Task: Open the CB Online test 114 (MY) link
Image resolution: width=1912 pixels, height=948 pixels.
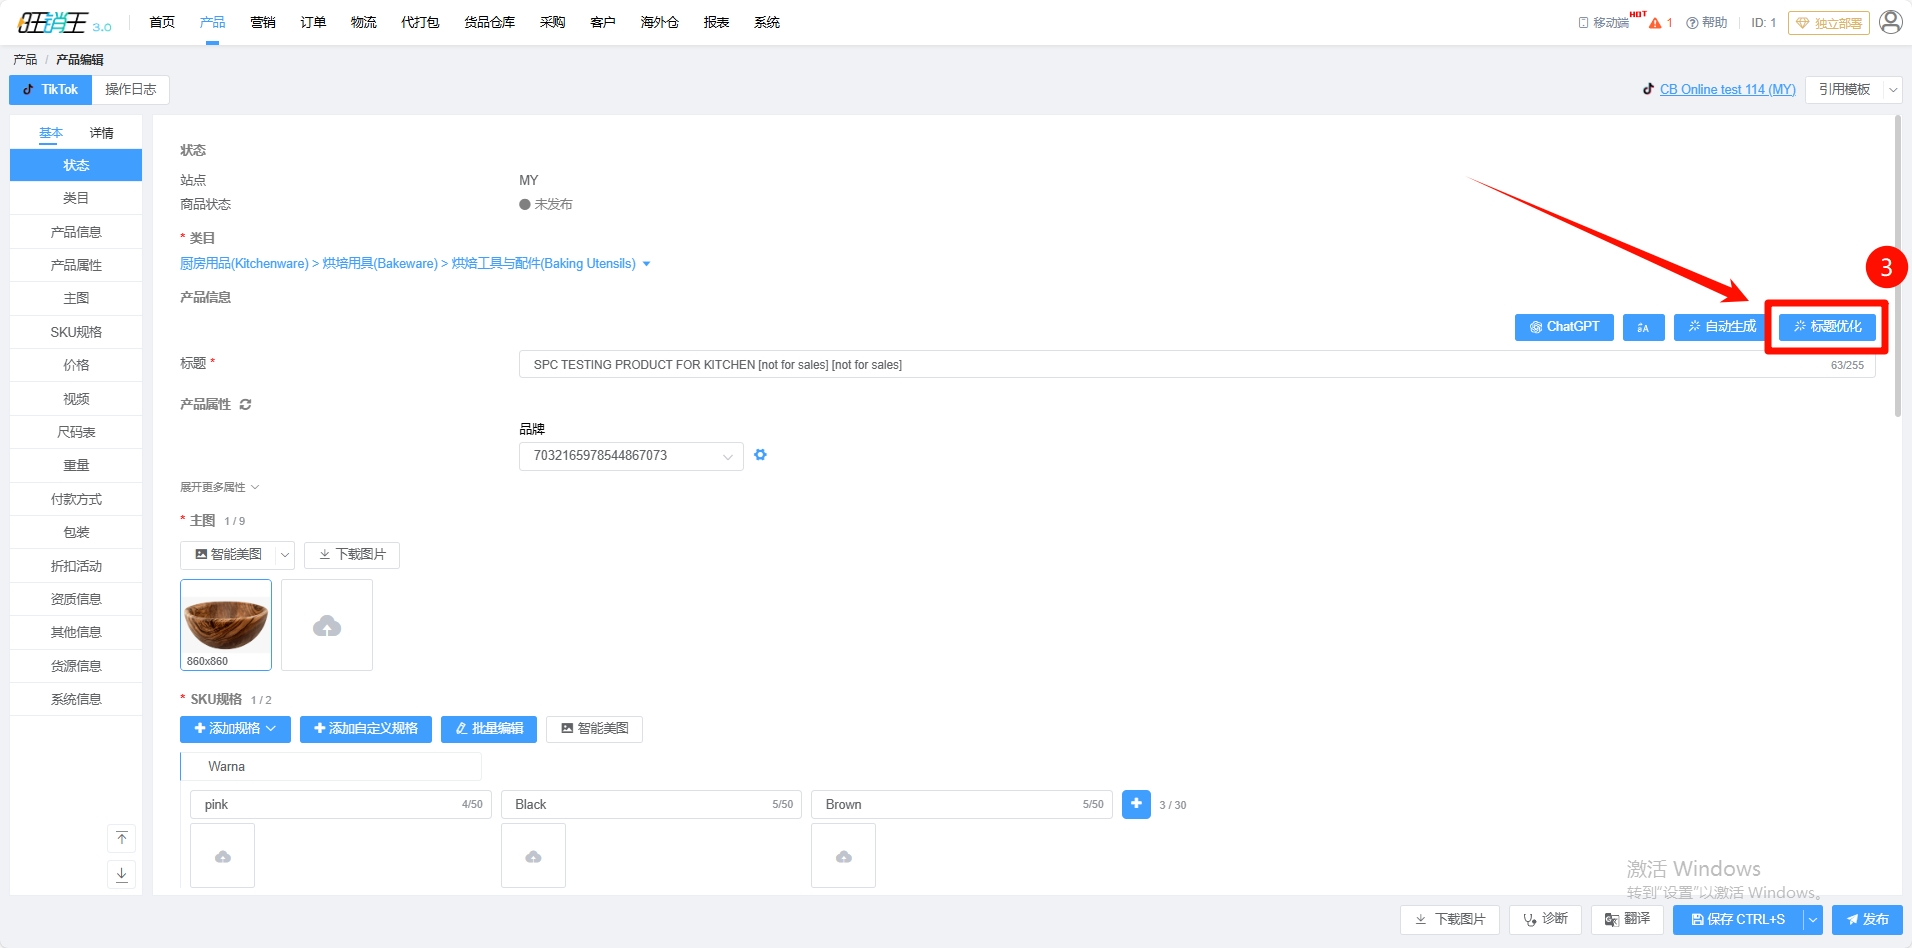Action: point(1727,90)
